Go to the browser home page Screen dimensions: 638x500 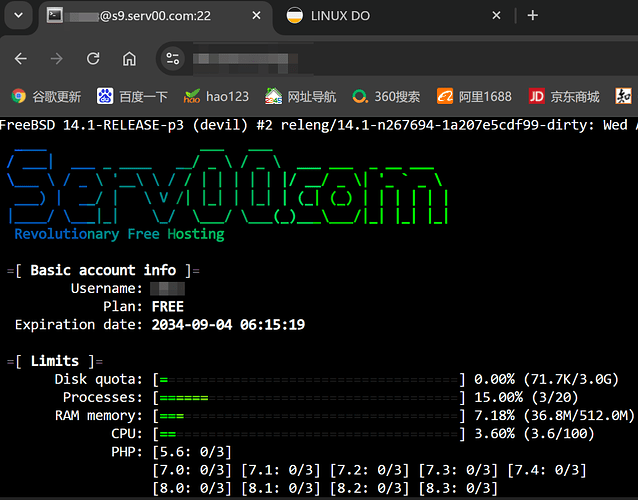[x=129, y=58]
